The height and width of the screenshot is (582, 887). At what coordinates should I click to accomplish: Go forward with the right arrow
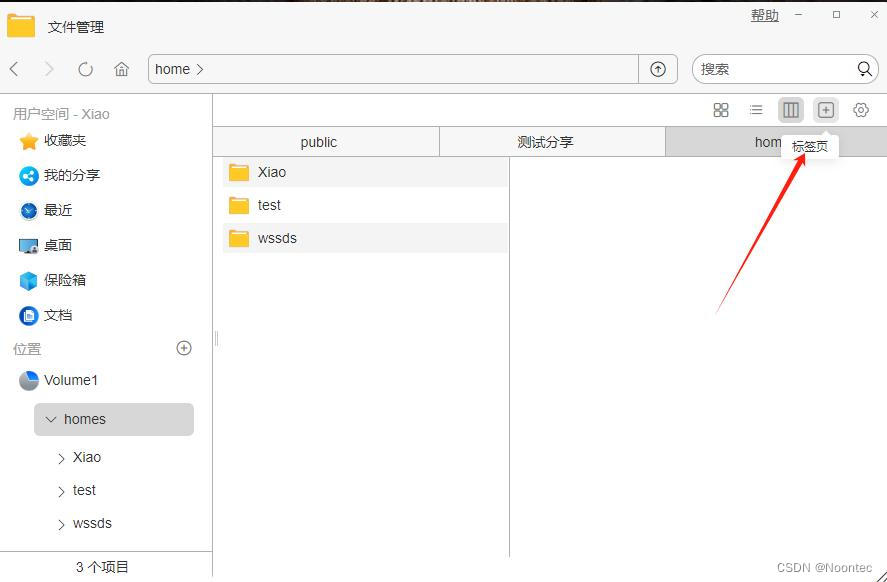(50, 69)
